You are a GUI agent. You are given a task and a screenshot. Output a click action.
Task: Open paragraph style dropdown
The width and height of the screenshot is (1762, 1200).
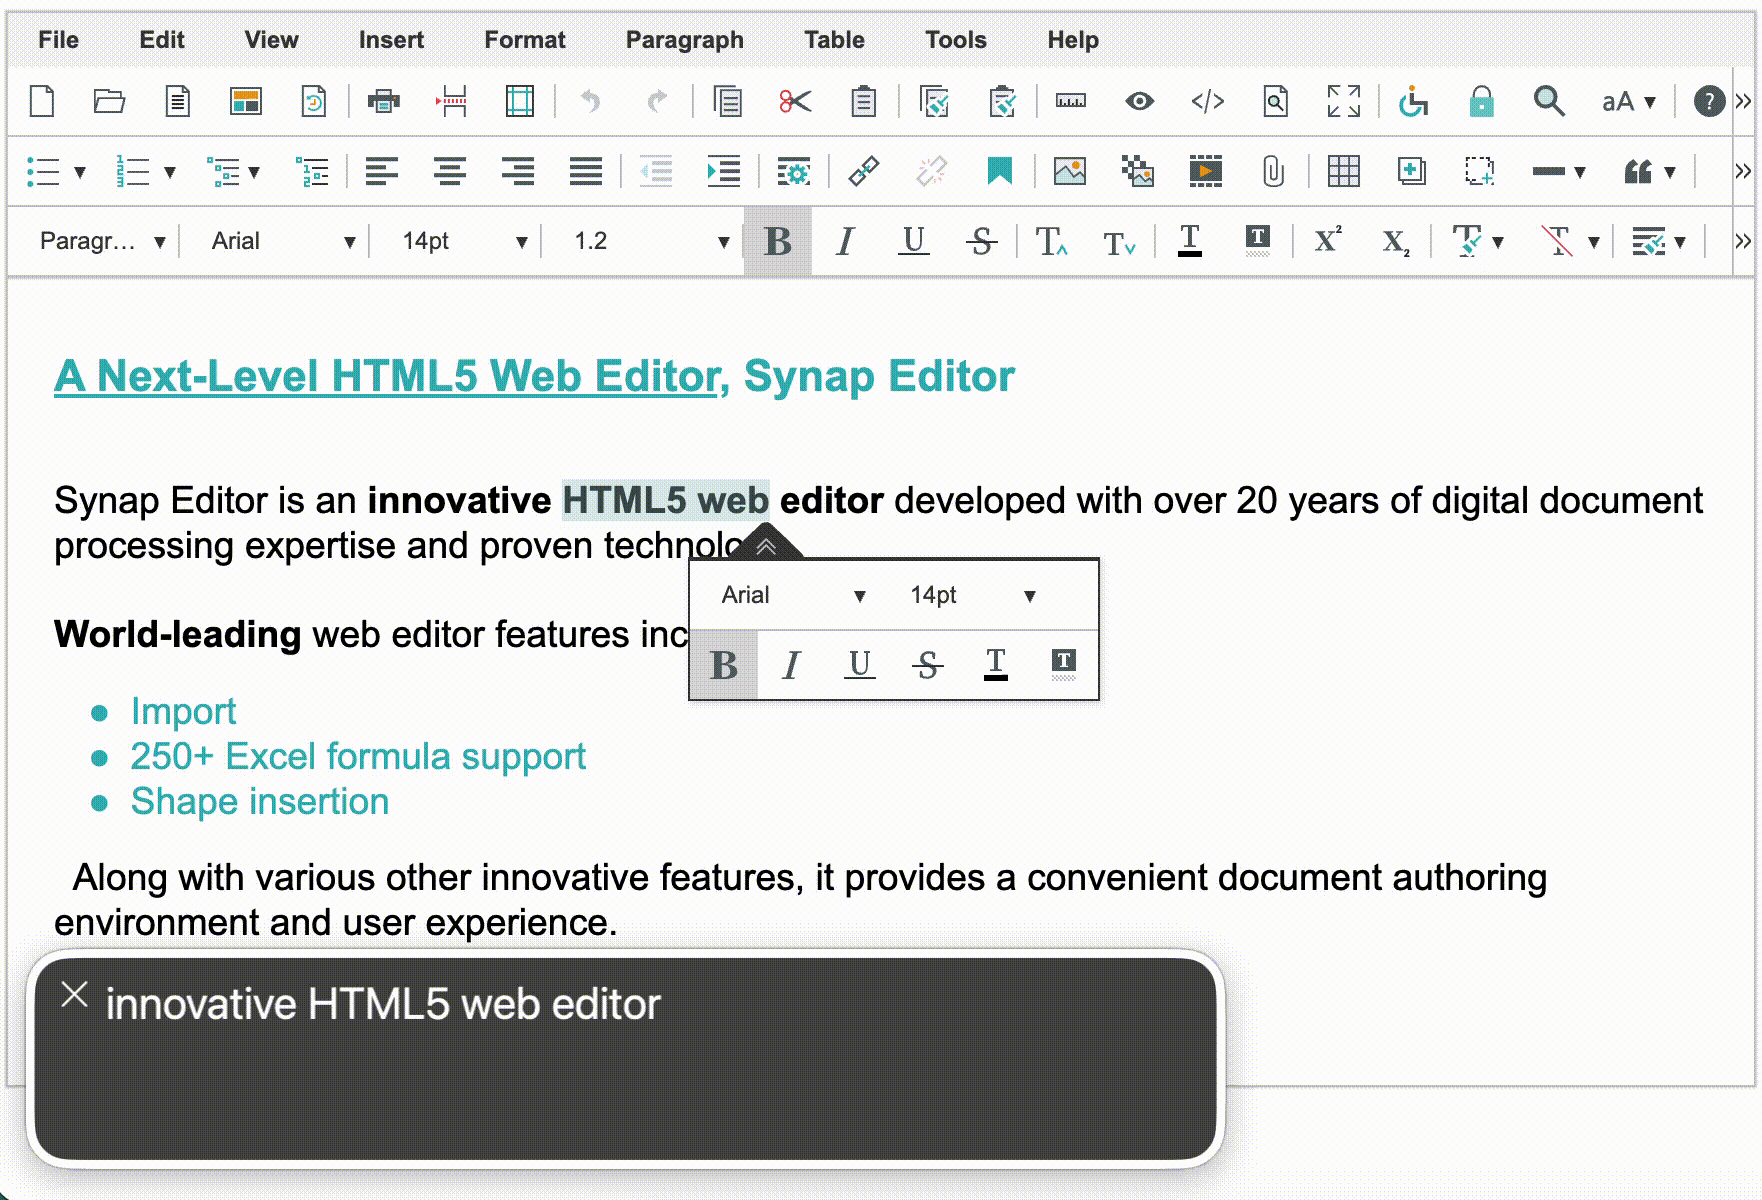tap(101, 241)
